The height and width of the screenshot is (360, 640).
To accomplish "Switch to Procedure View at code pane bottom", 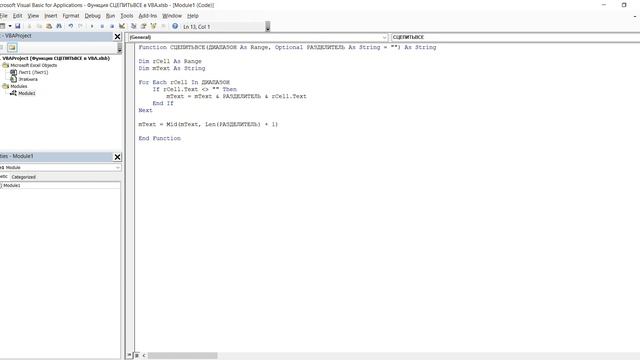I will 129,355.
